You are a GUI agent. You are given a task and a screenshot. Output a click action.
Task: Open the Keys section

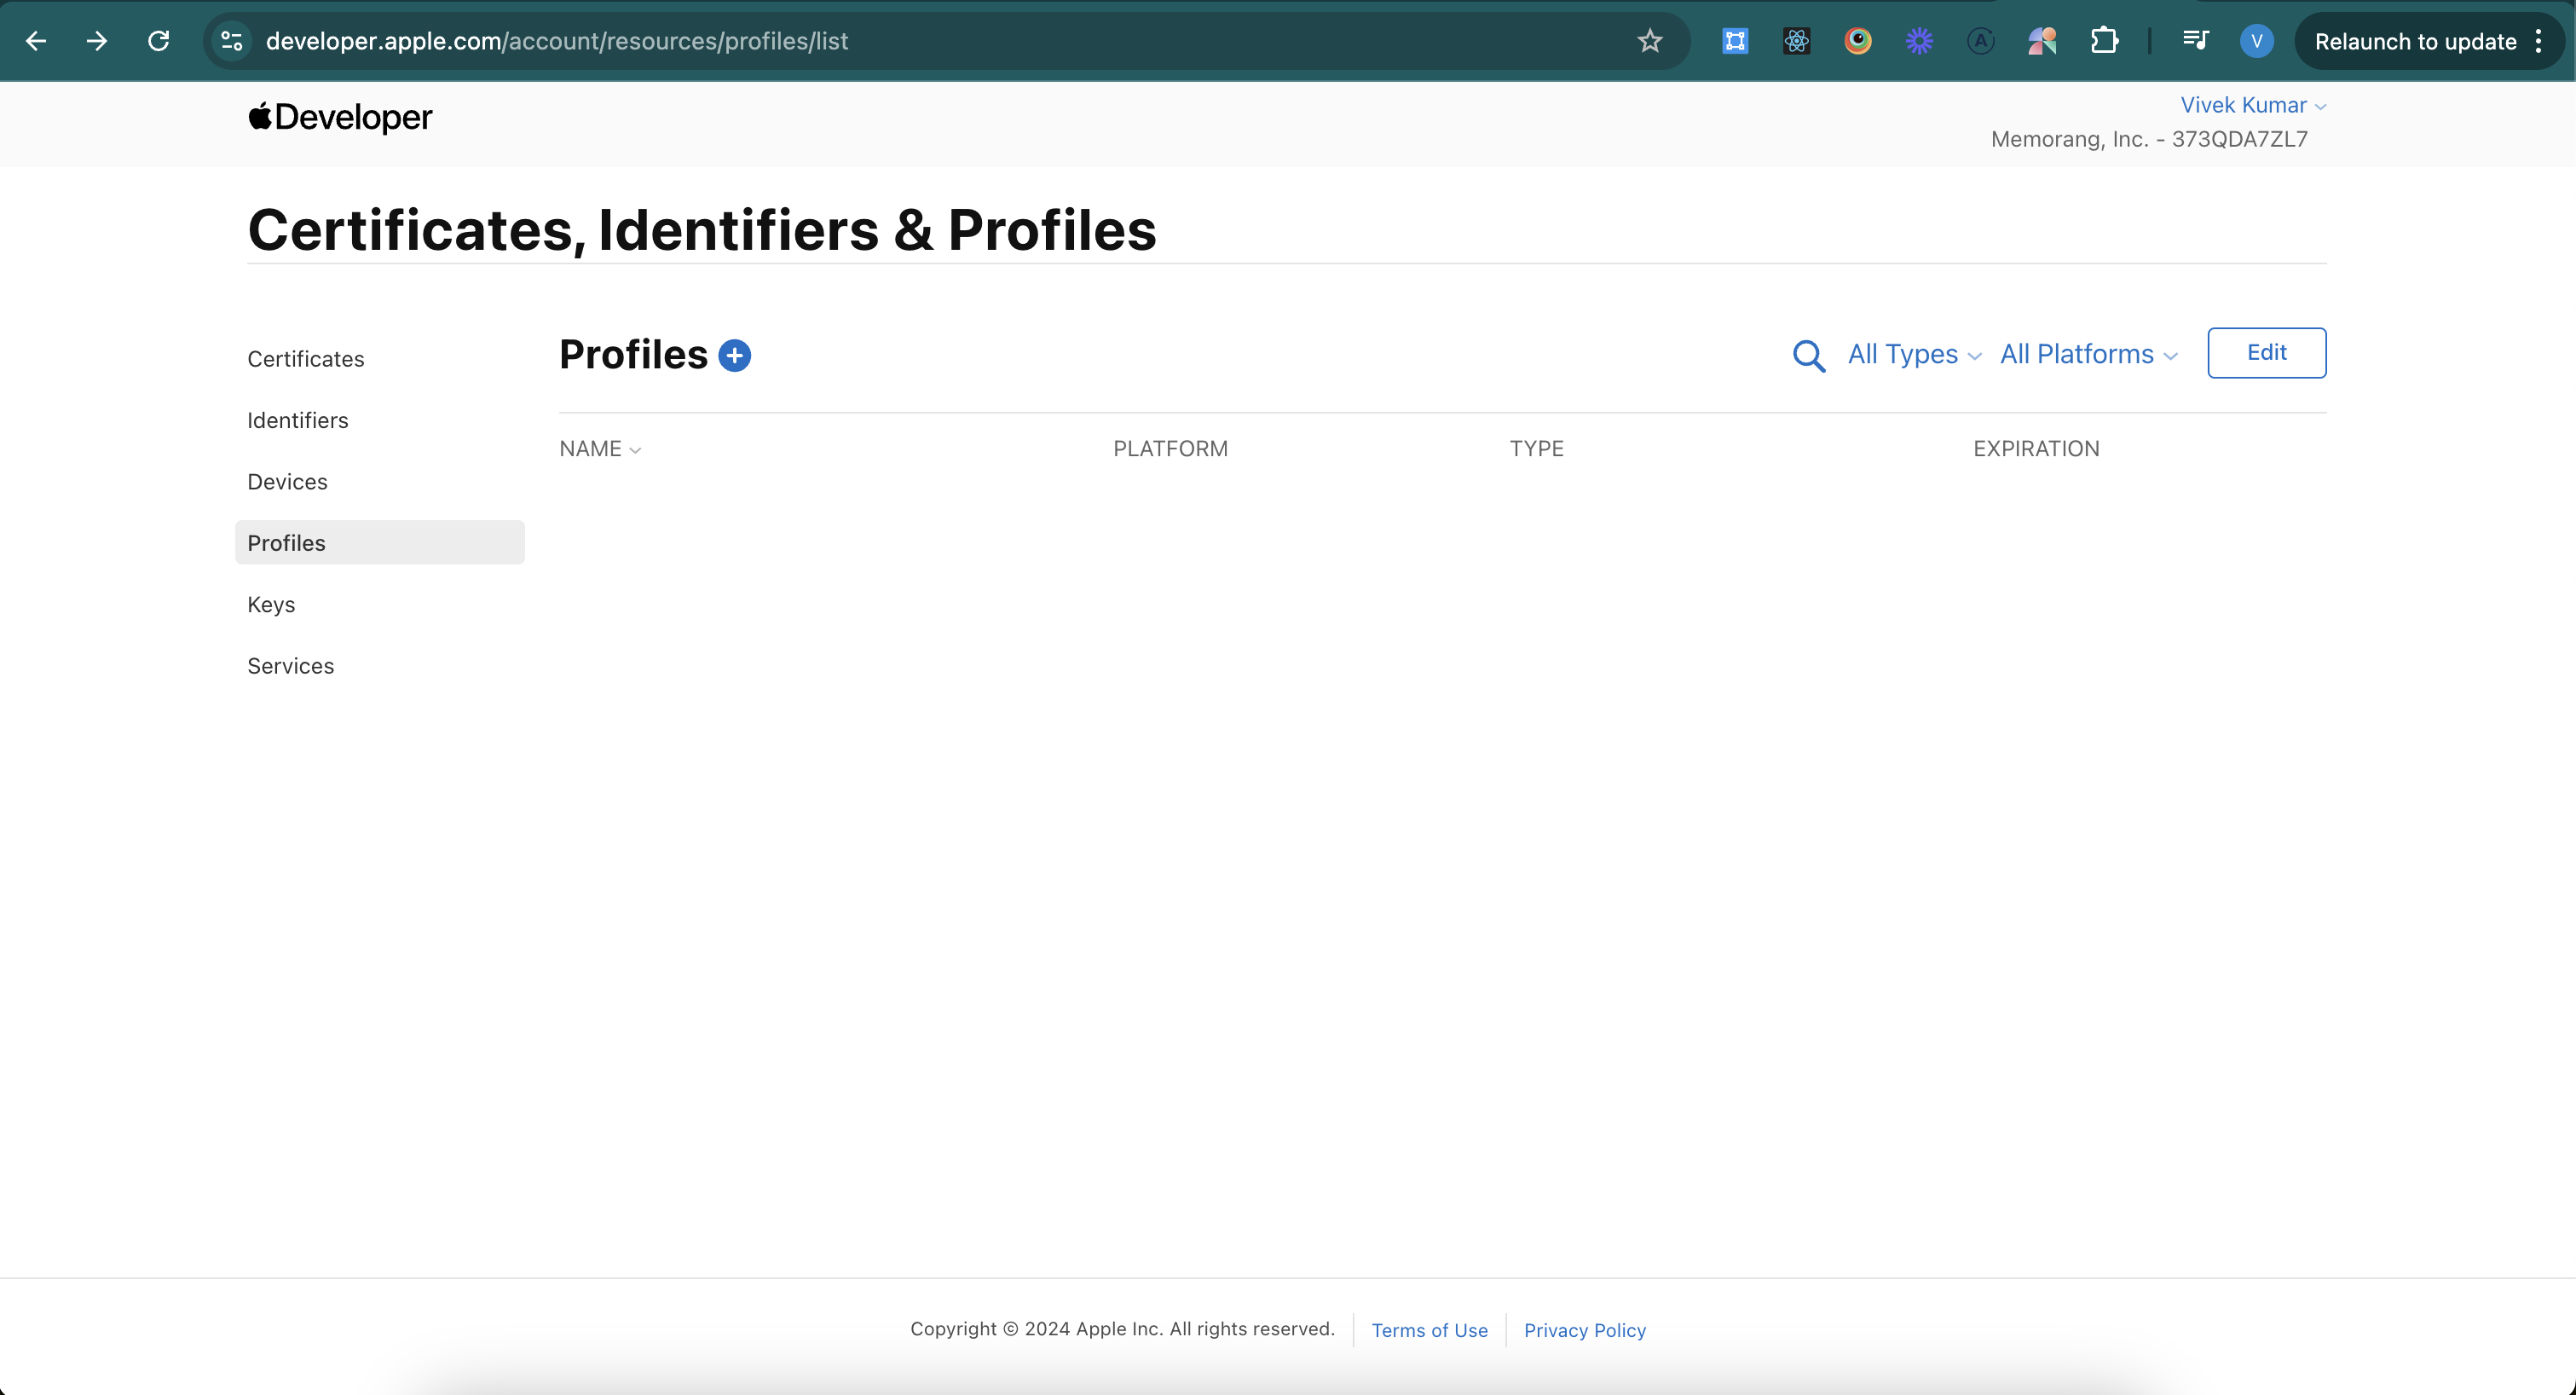tap(271, 604)
